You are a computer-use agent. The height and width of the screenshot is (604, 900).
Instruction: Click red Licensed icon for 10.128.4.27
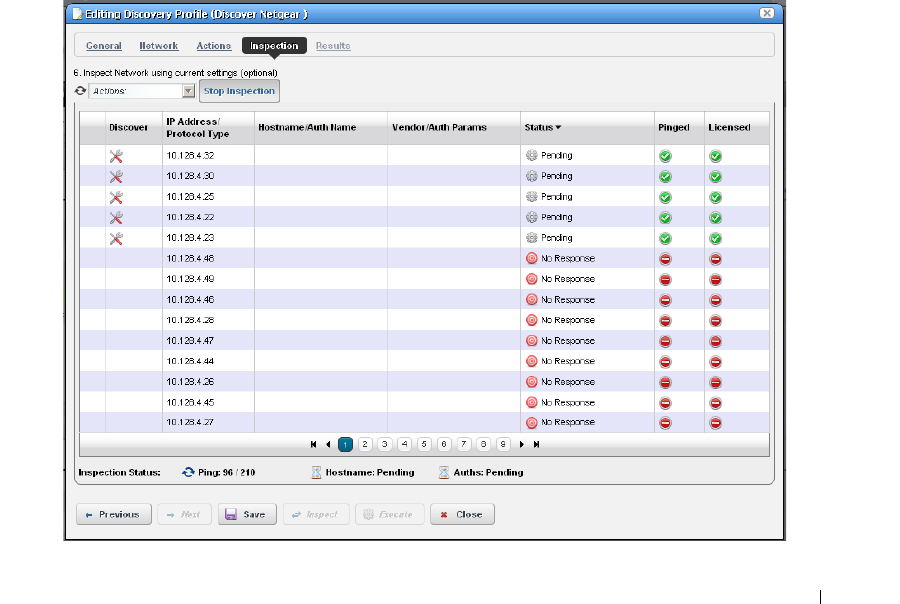[x=715, y=423]
